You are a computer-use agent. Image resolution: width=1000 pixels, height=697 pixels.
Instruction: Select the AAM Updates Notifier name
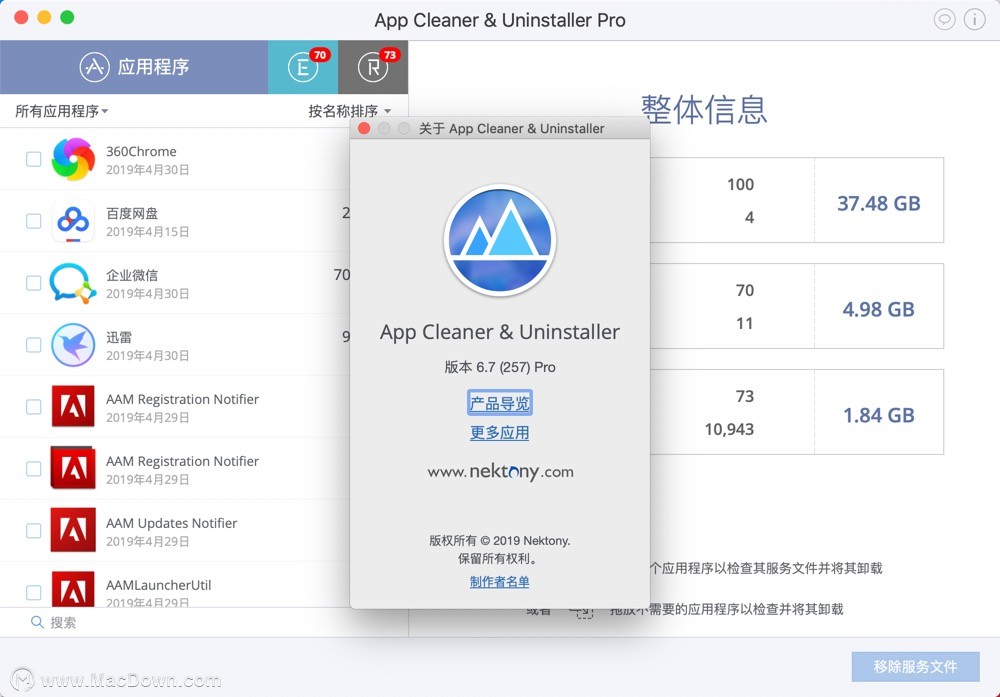click(172, 523)
